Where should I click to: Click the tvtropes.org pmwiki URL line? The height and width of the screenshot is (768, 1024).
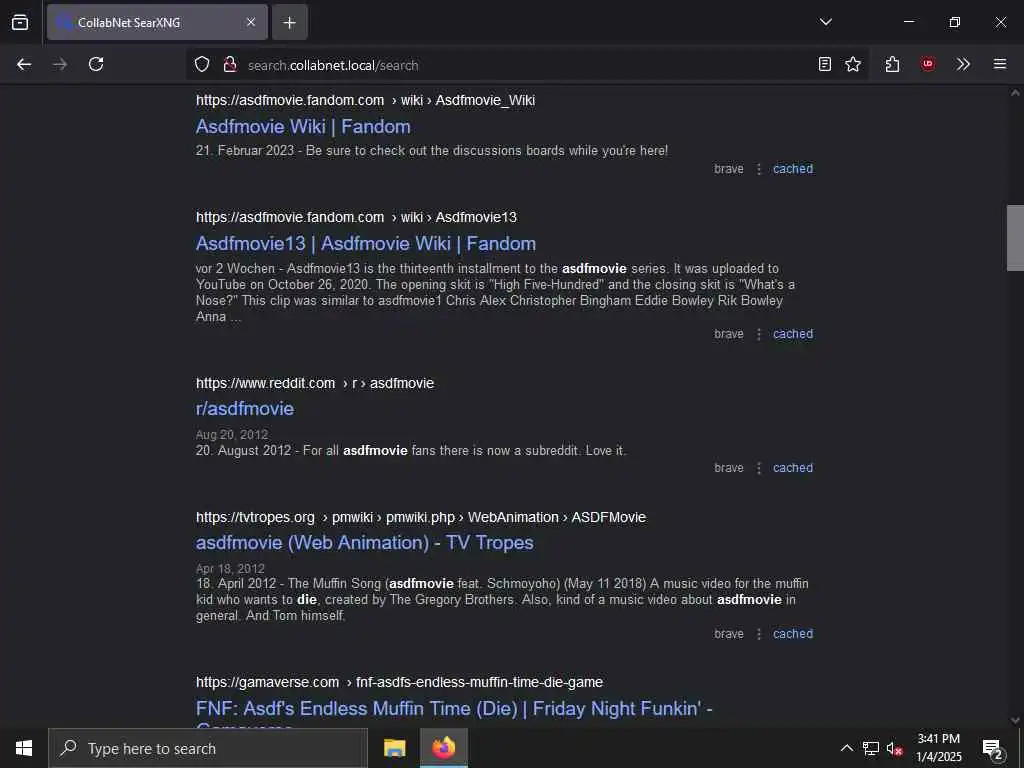(421, 517)
